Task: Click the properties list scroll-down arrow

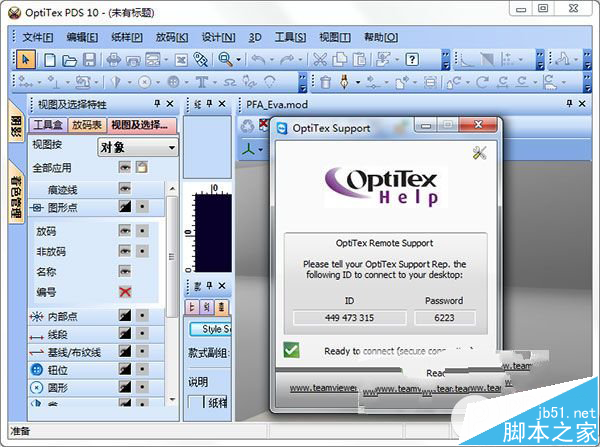Action: click(172, 400)
